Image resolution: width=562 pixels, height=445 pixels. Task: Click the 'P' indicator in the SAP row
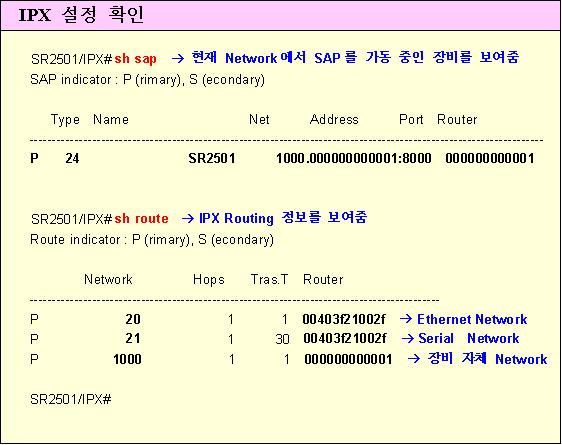click(34, 158)
